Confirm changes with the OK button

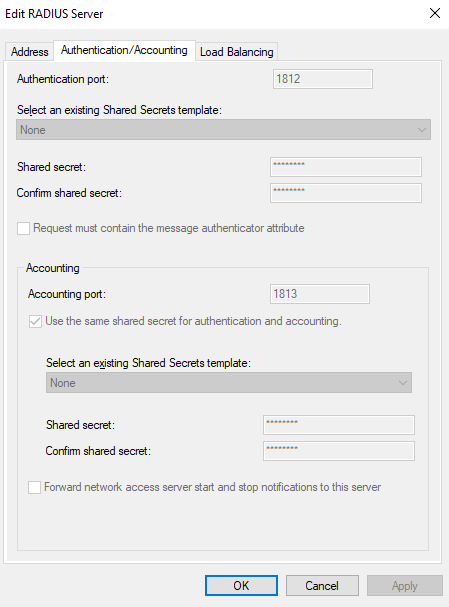(241, 585)
